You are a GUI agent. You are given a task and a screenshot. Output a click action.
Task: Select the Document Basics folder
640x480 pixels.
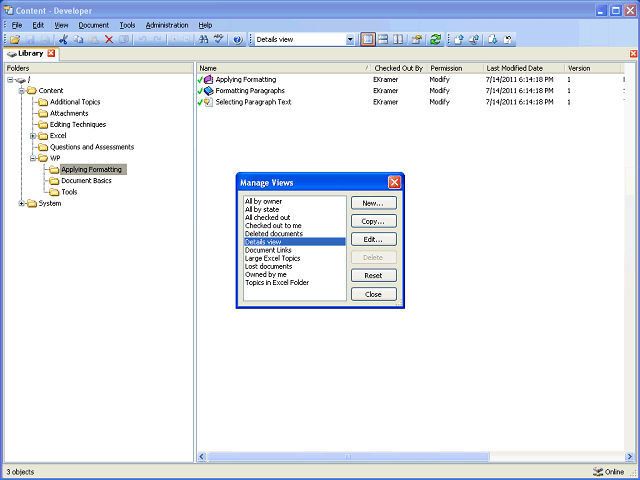click(87, 181)
